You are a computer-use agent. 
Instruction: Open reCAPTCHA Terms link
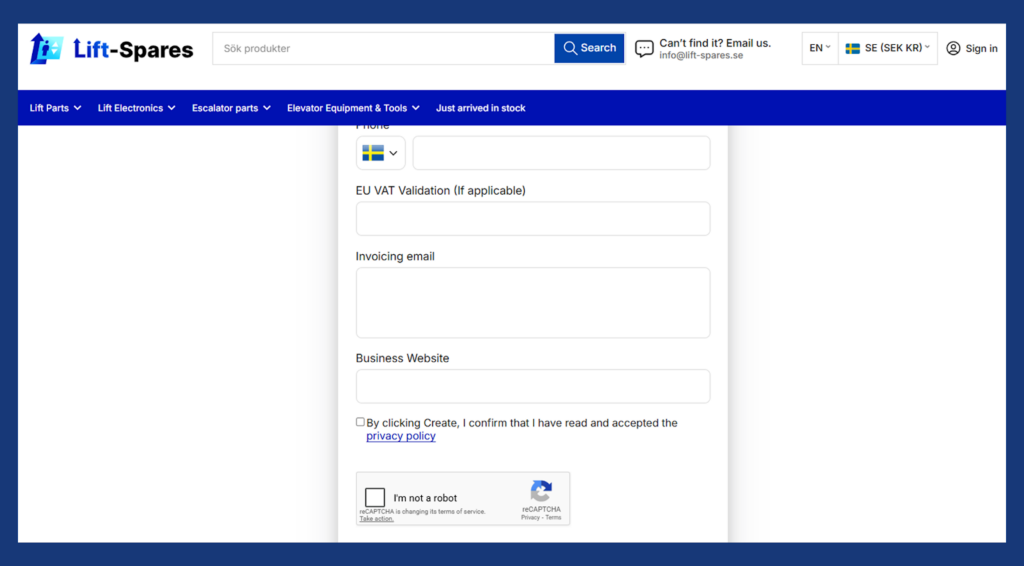[553, 517]
